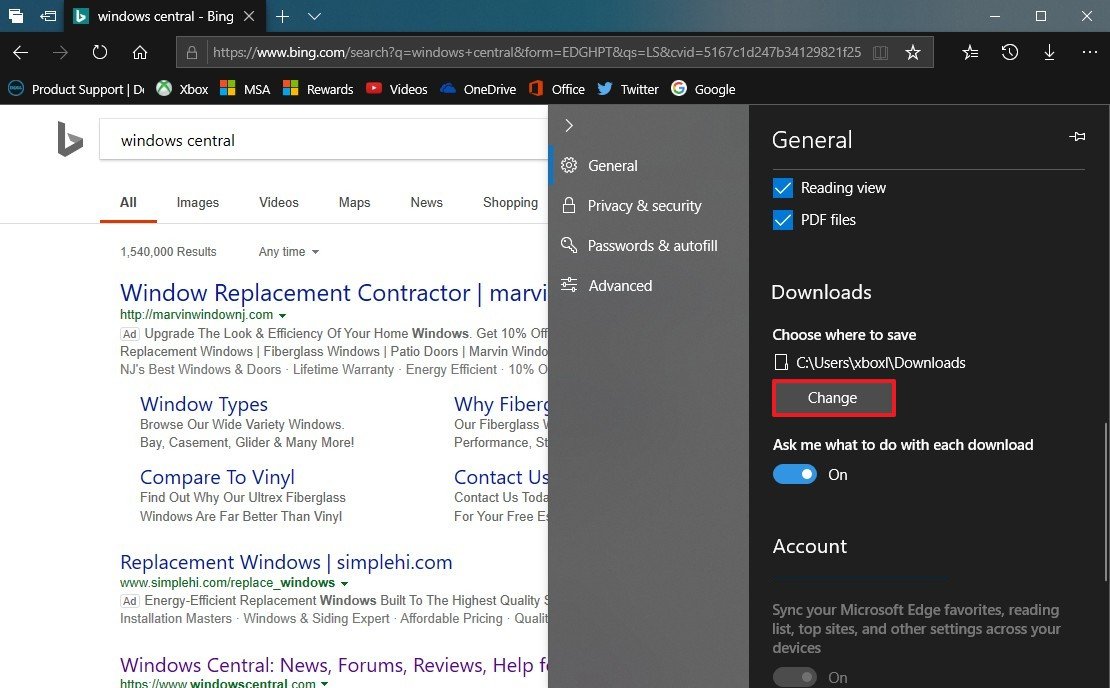Open the Any time filter dropdown
Image resolution: width=1110 pixels, height=688 pixels.
(289, 252)
